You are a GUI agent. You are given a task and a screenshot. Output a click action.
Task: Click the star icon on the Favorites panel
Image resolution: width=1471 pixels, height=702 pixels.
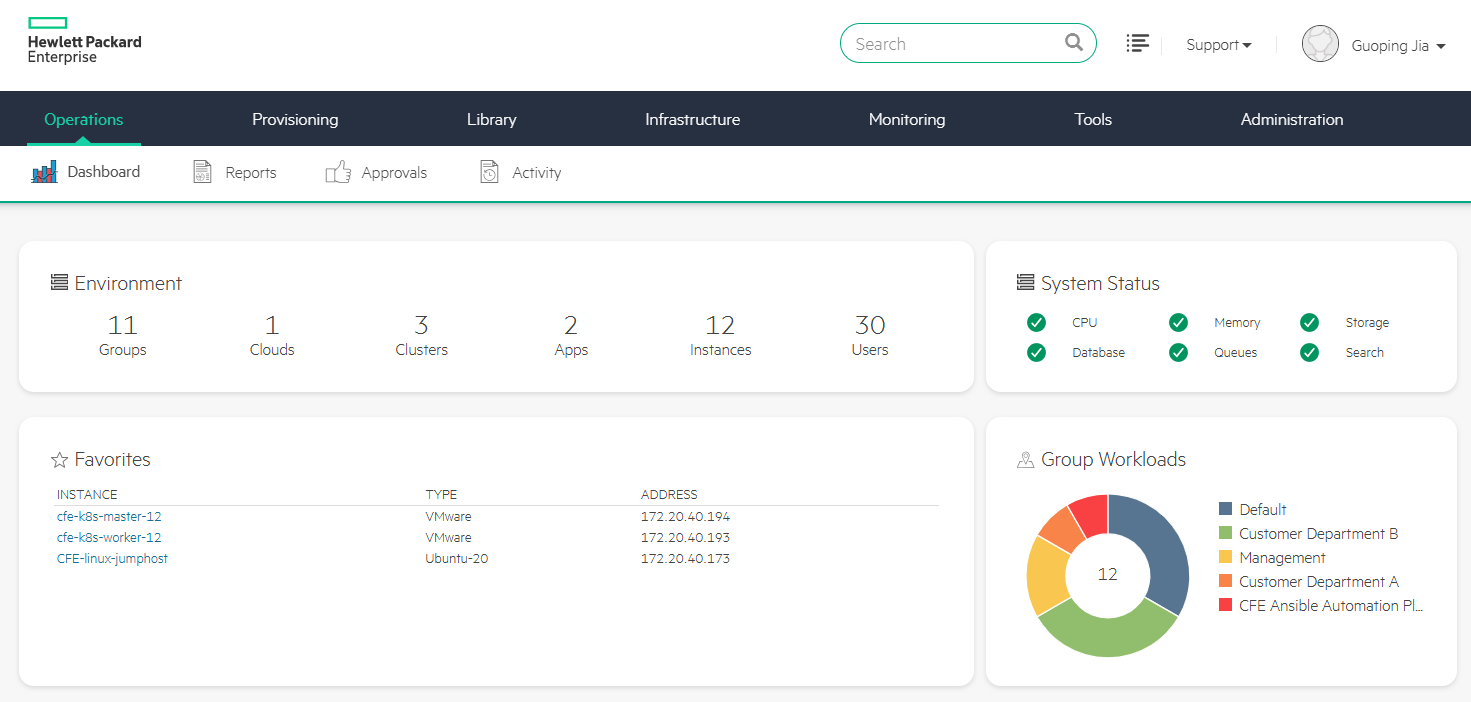coord(59,459)
